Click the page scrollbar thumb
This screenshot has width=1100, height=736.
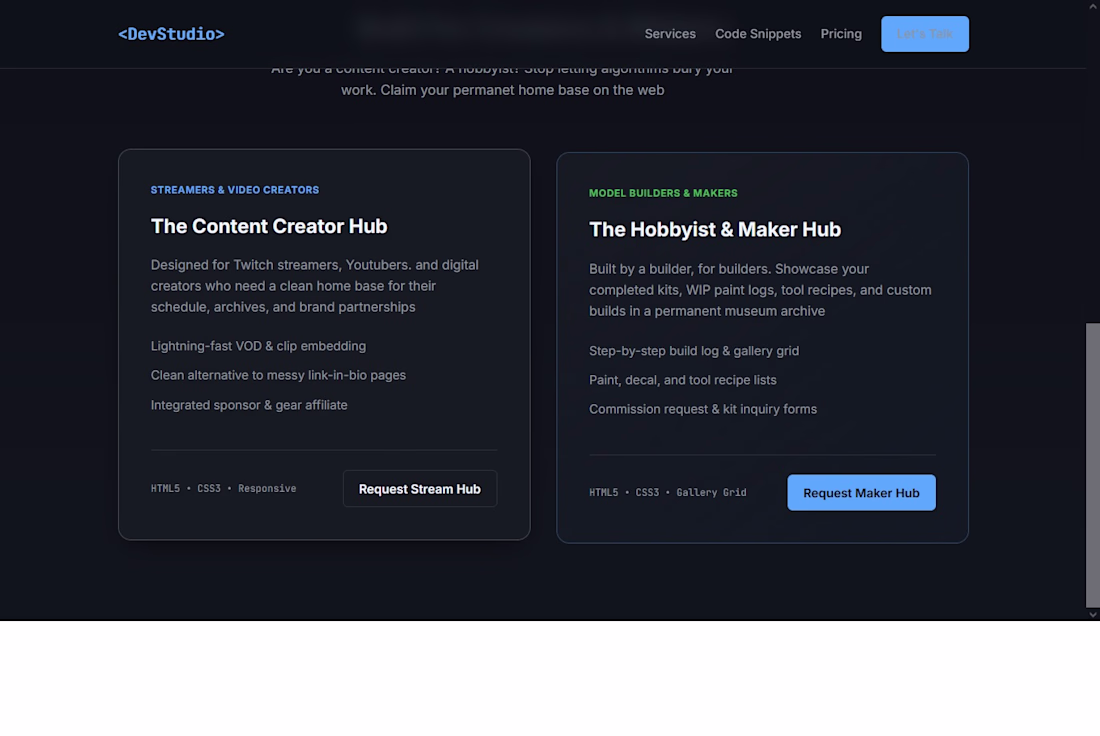click(1092, 464)
